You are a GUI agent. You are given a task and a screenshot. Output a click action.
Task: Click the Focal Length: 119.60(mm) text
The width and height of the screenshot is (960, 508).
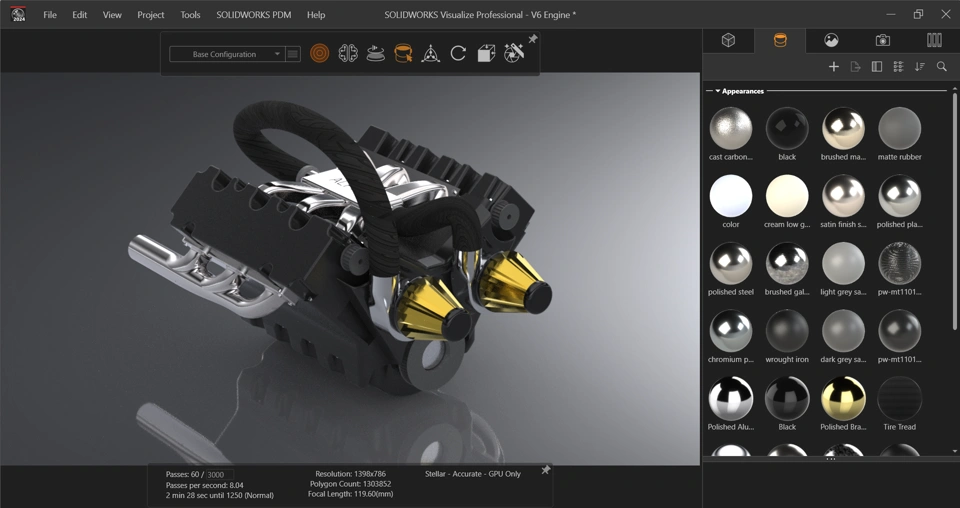[x=350, y=494]
